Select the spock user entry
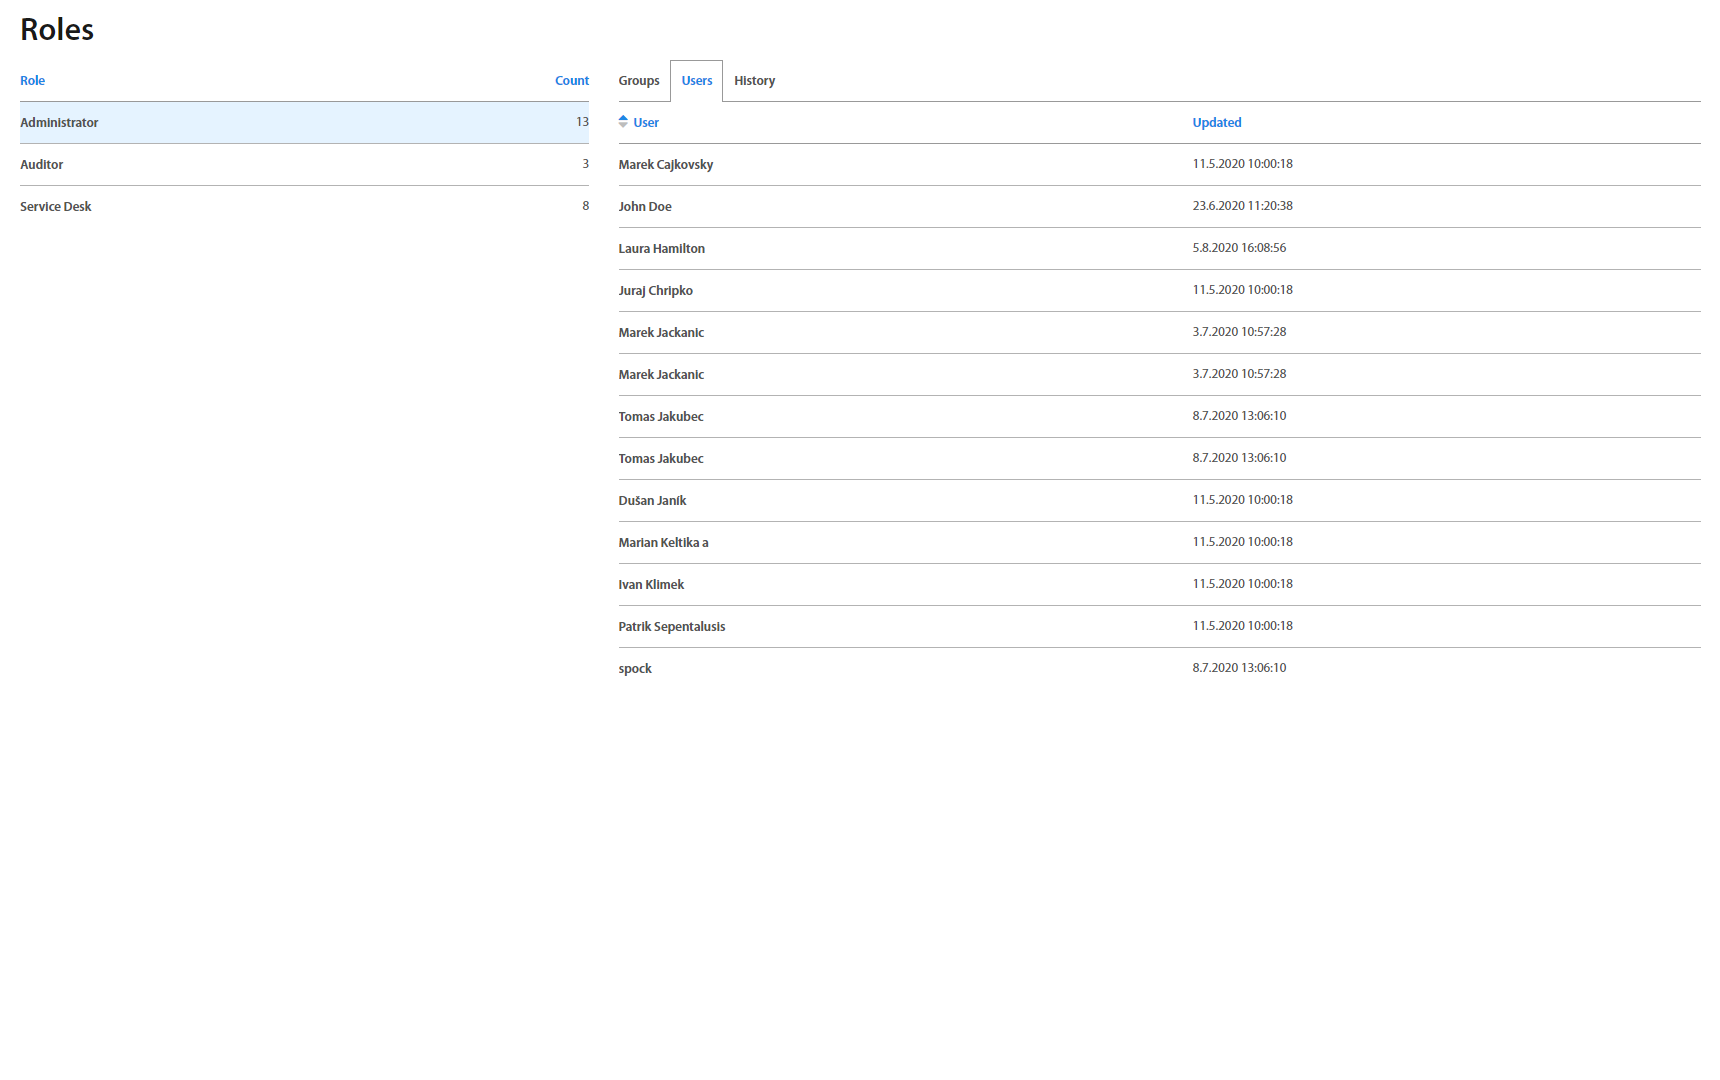 (x=635, y=669)
